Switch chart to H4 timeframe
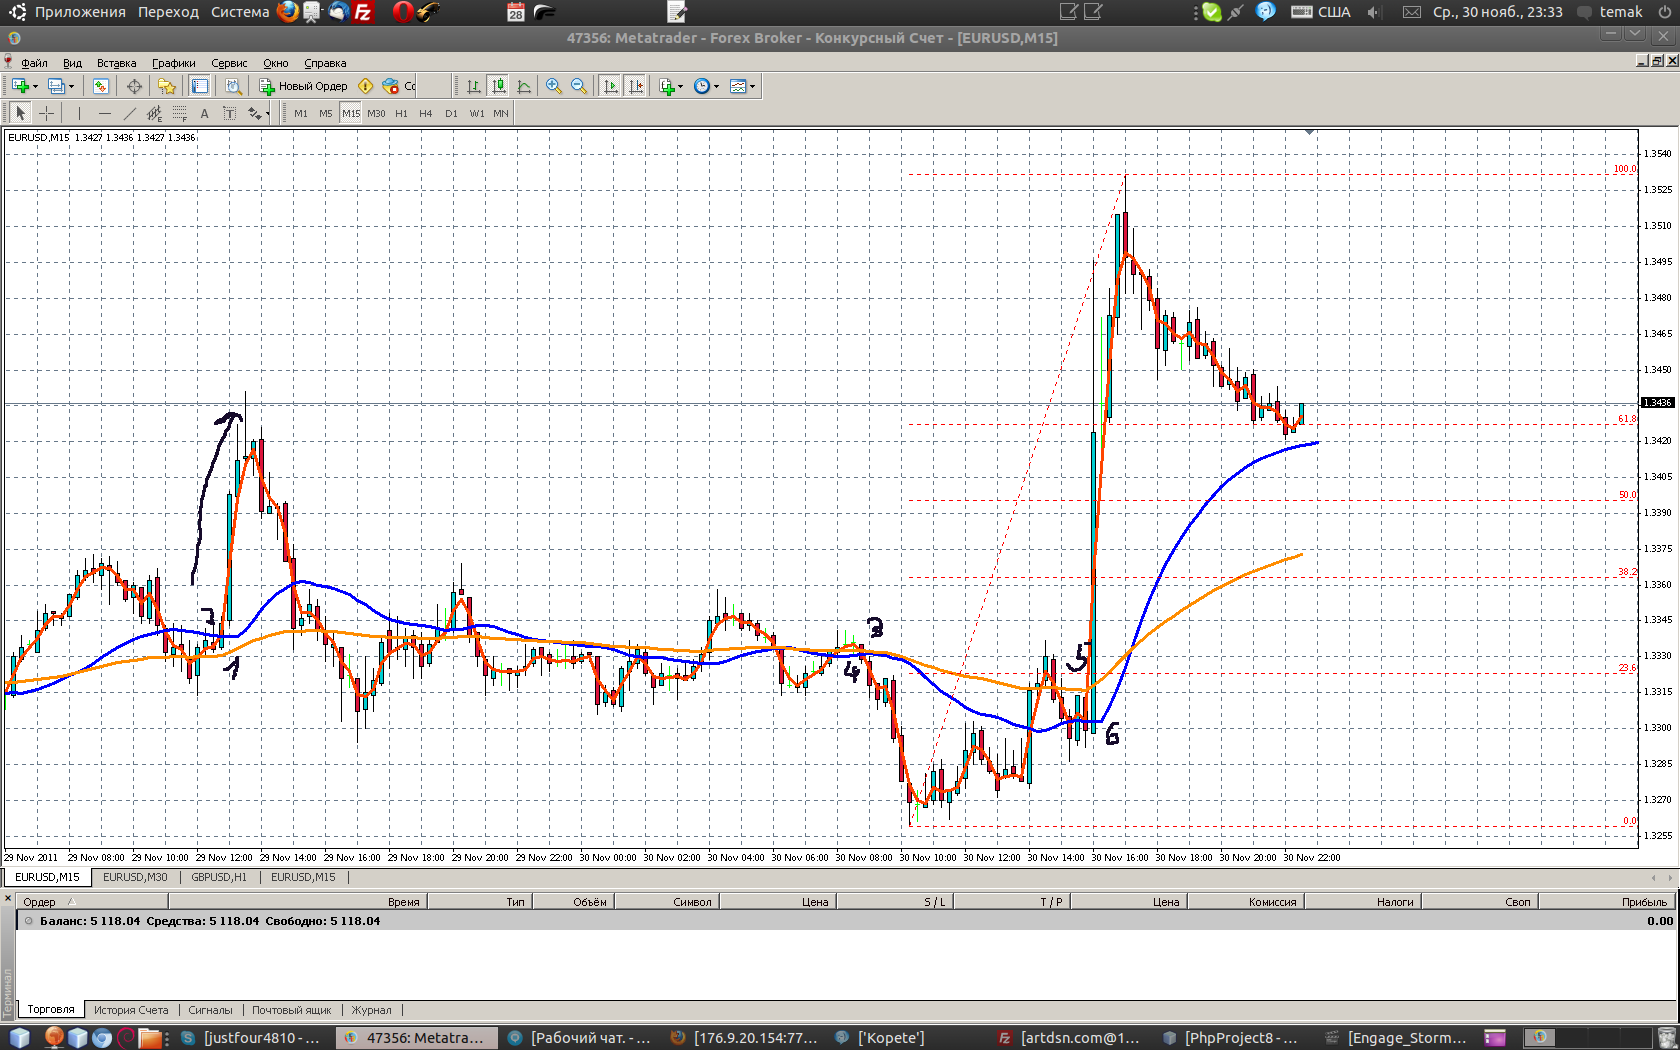The image size is (1680, 1050). [426, 113]
